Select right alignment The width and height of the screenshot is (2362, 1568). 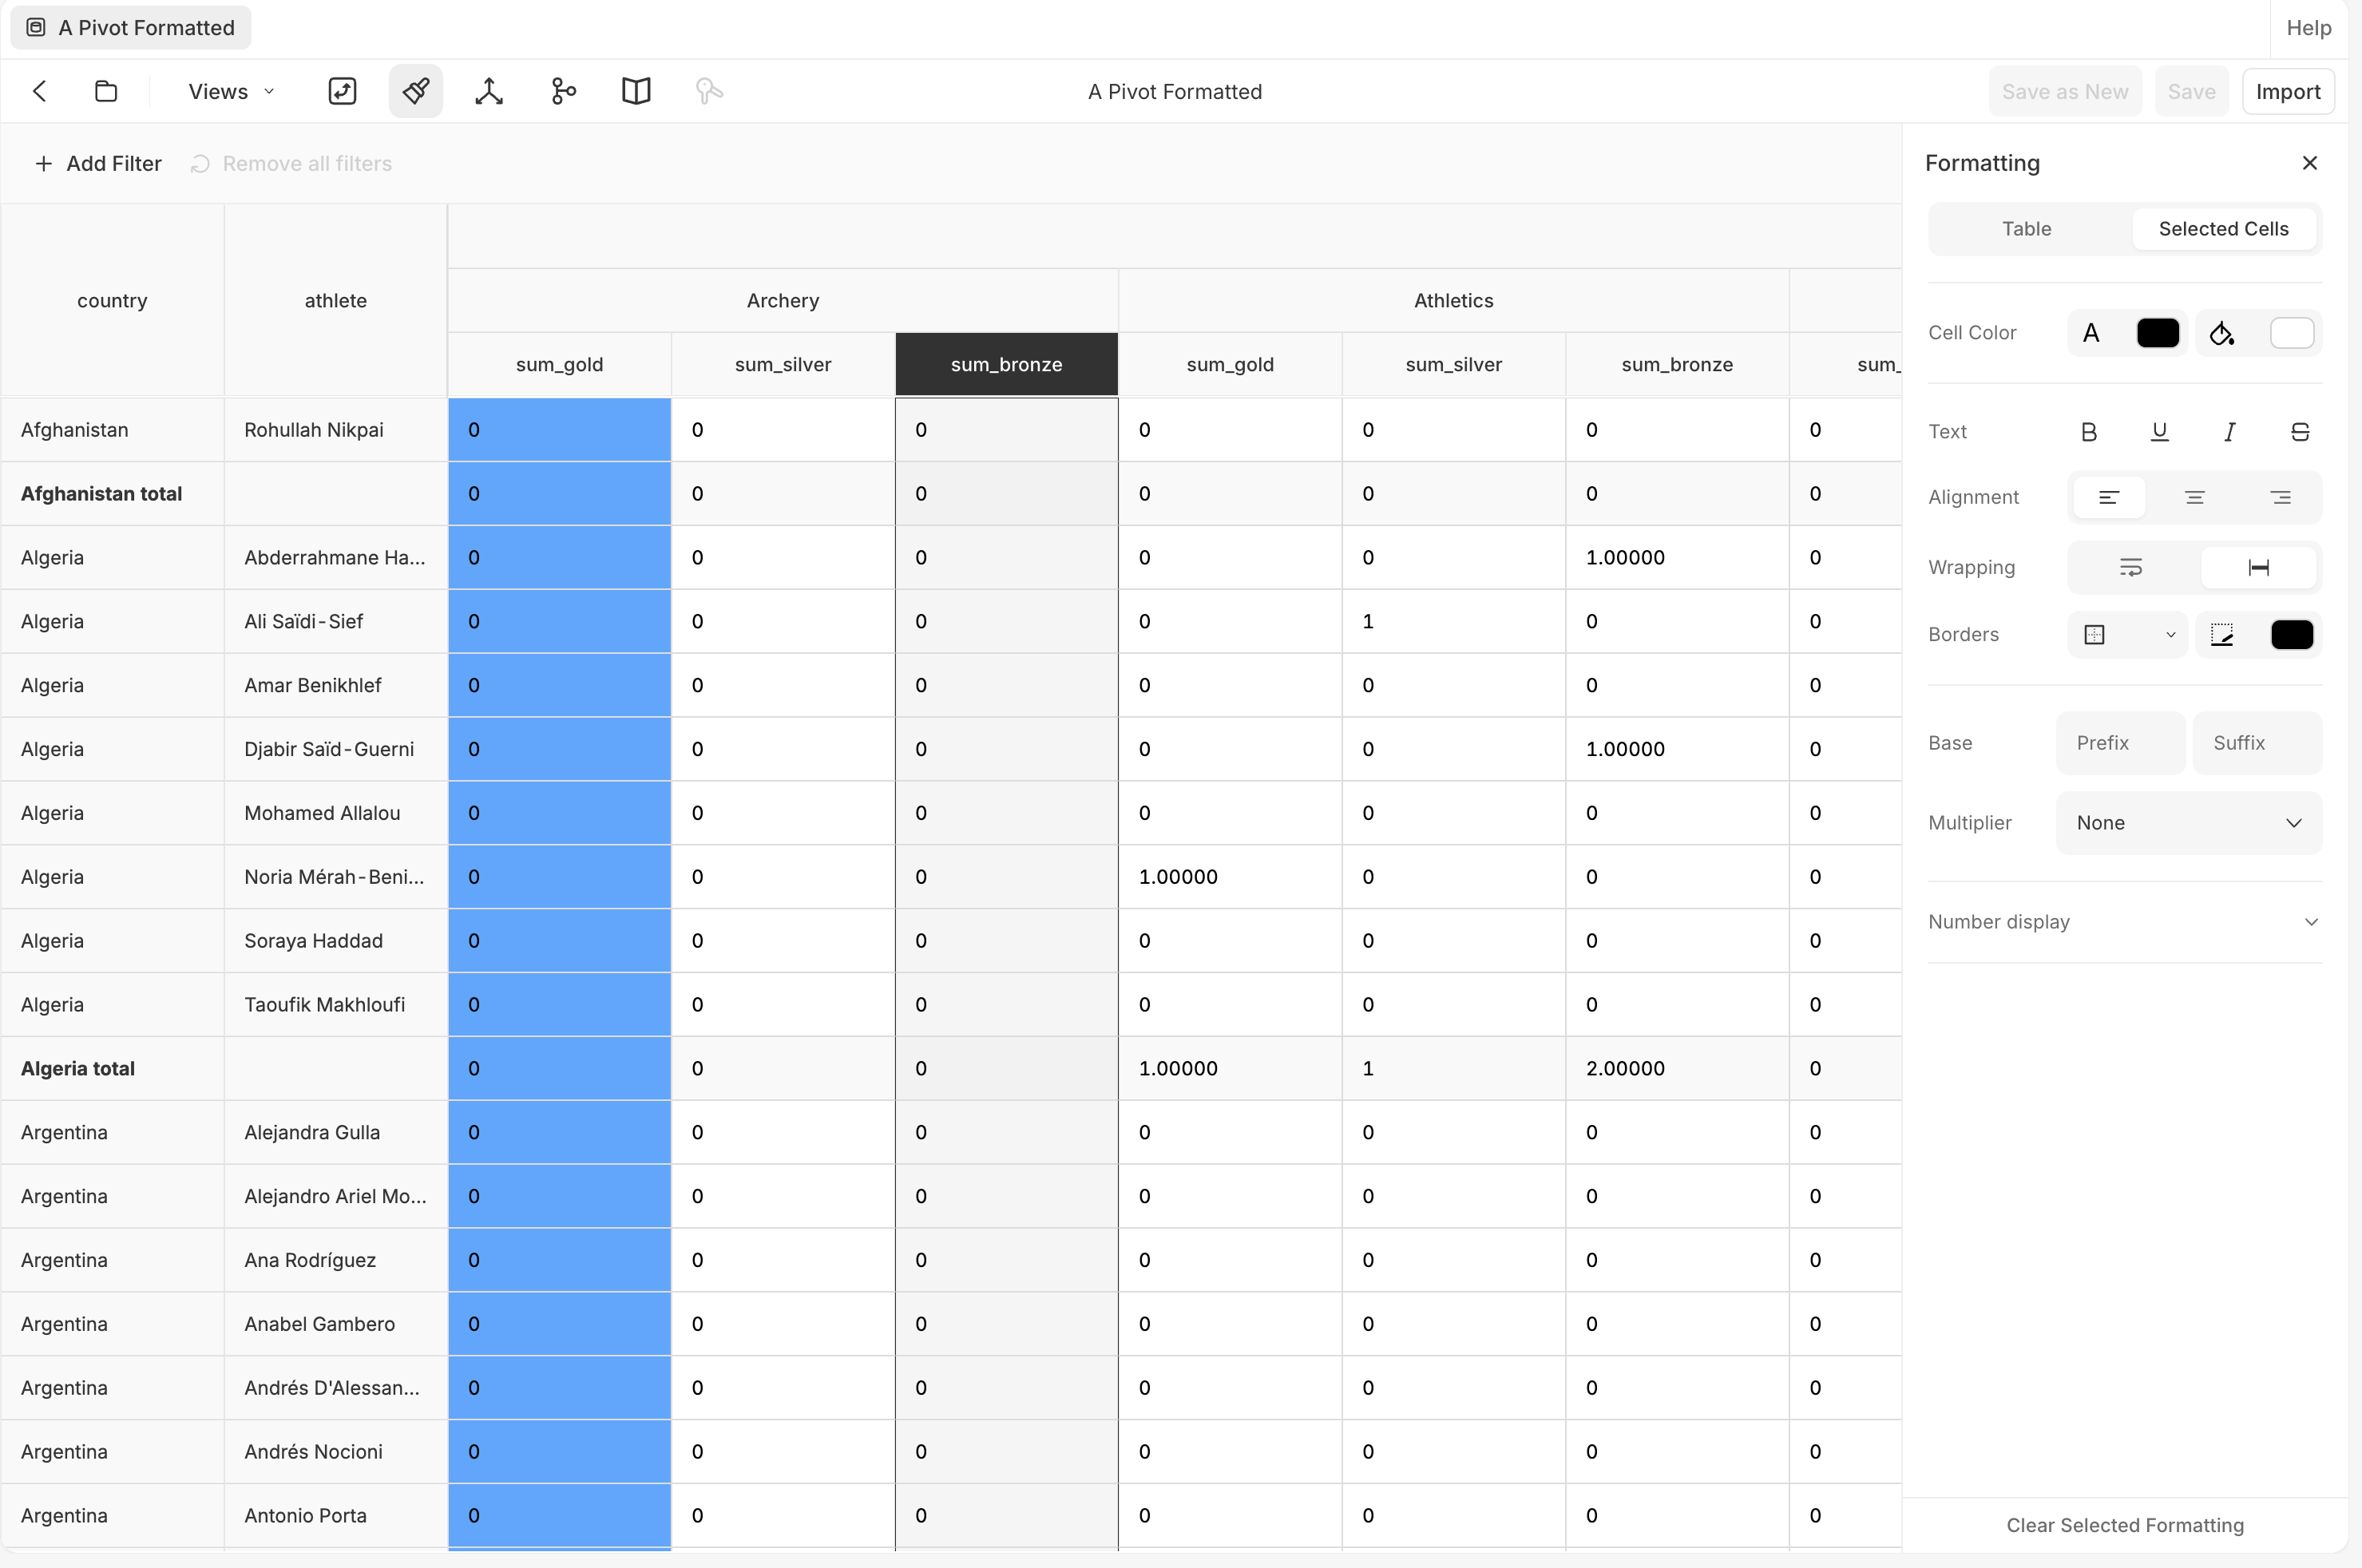(2281, 498)
